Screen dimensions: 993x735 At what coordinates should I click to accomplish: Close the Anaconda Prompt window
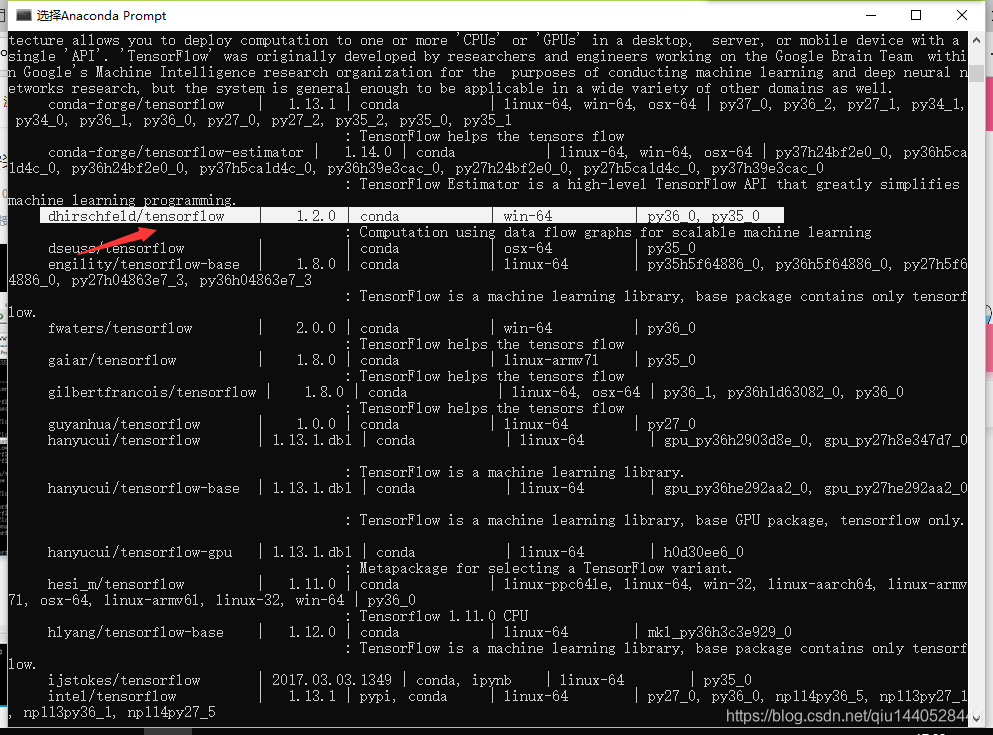[961, 15]
